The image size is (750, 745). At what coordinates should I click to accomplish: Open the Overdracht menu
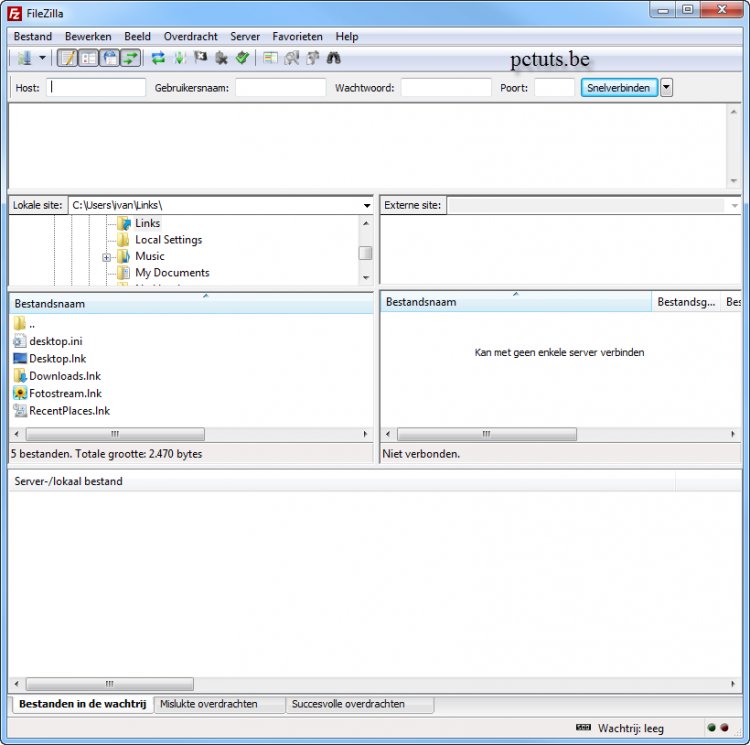[x=190, y=36]
